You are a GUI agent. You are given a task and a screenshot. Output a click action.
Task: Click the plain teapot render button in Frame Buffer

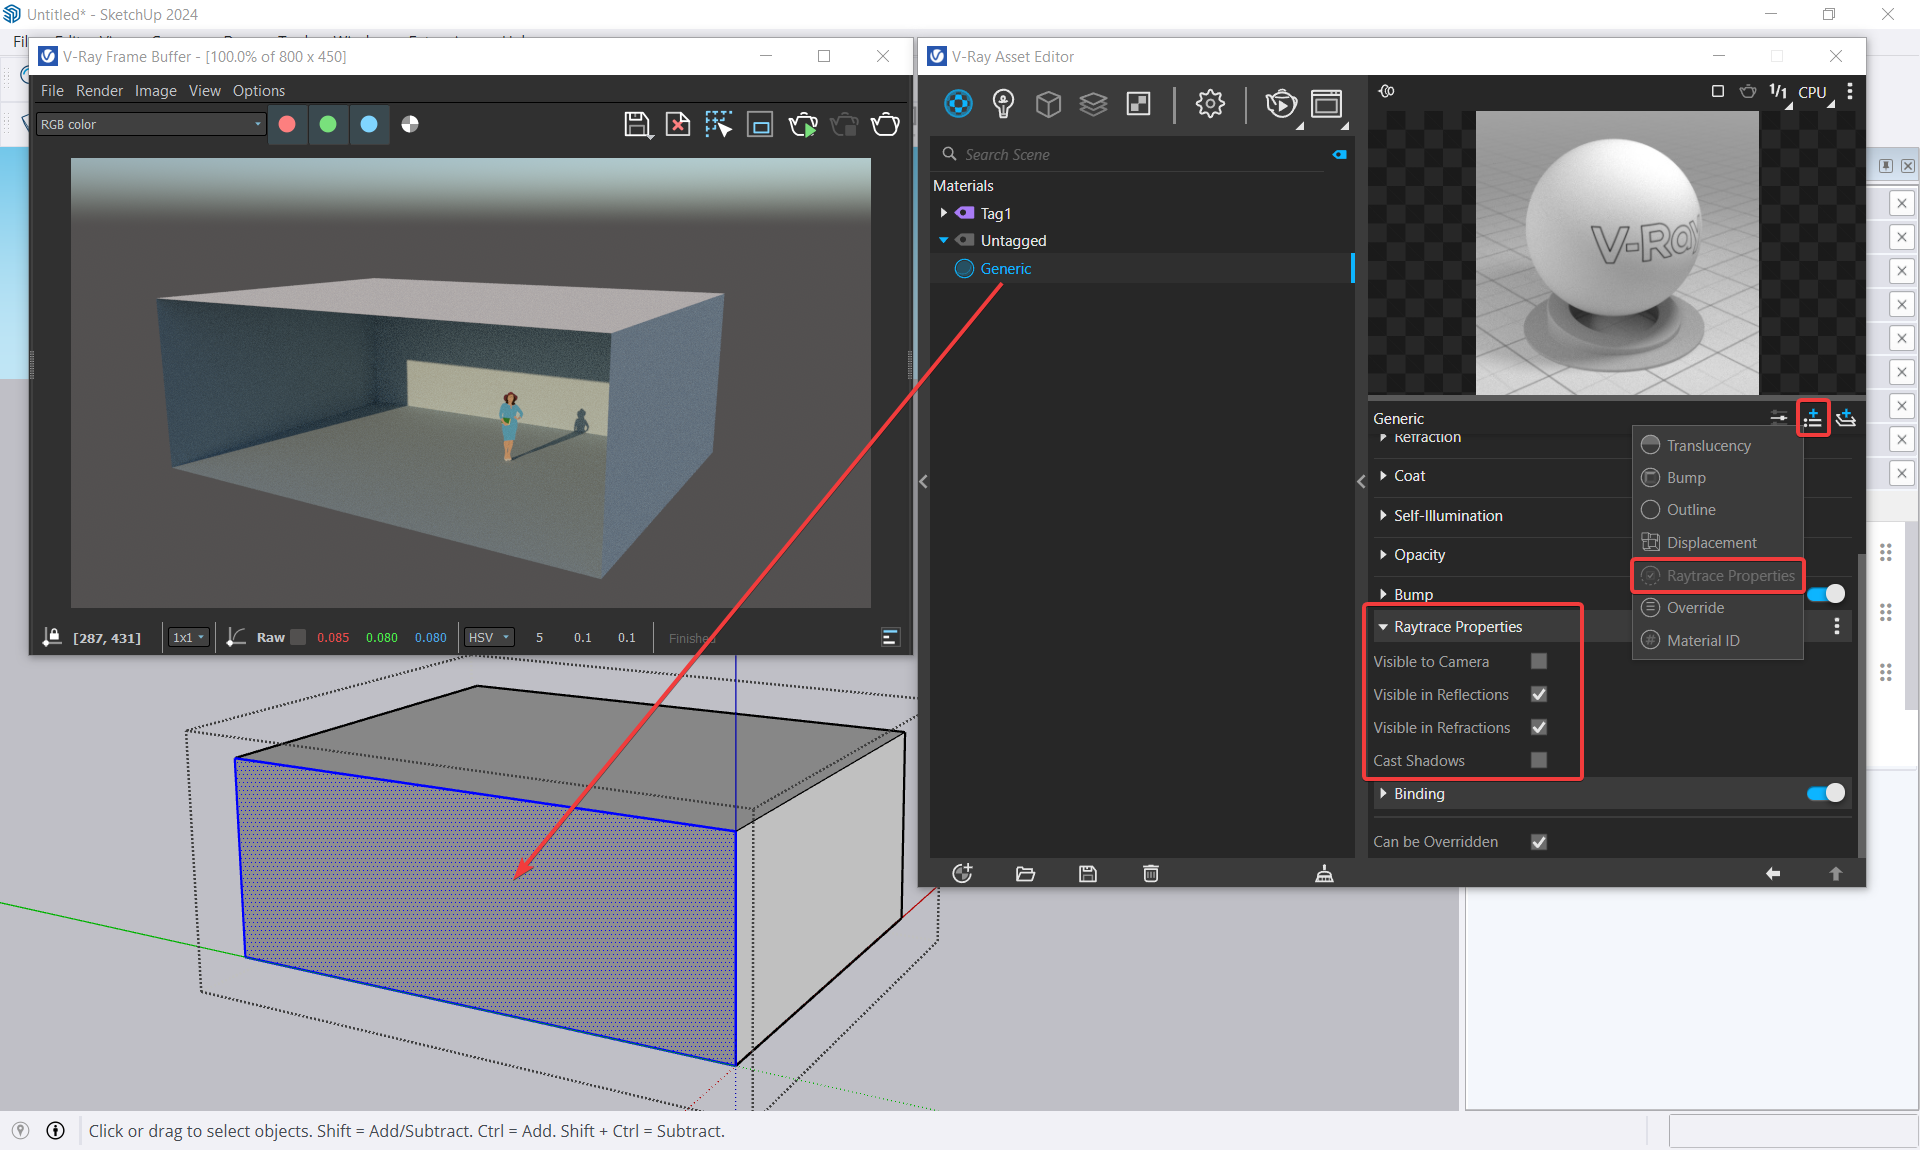[885, 124]
